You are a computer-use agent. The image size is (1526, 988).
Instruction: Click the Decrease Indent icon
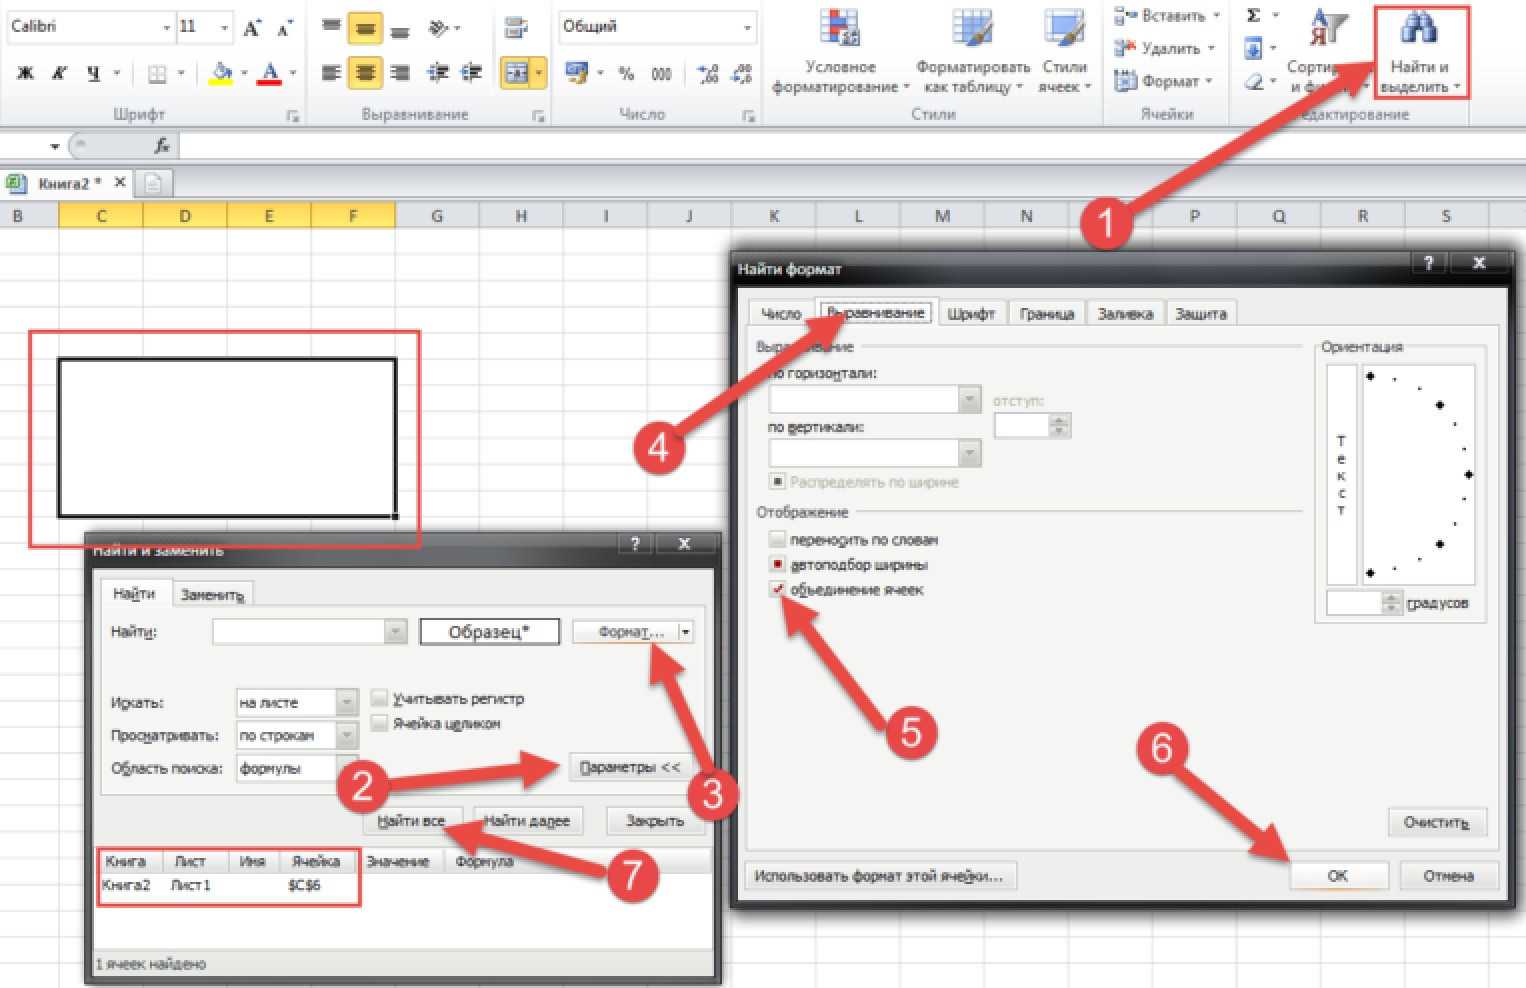tap(438, 73)
